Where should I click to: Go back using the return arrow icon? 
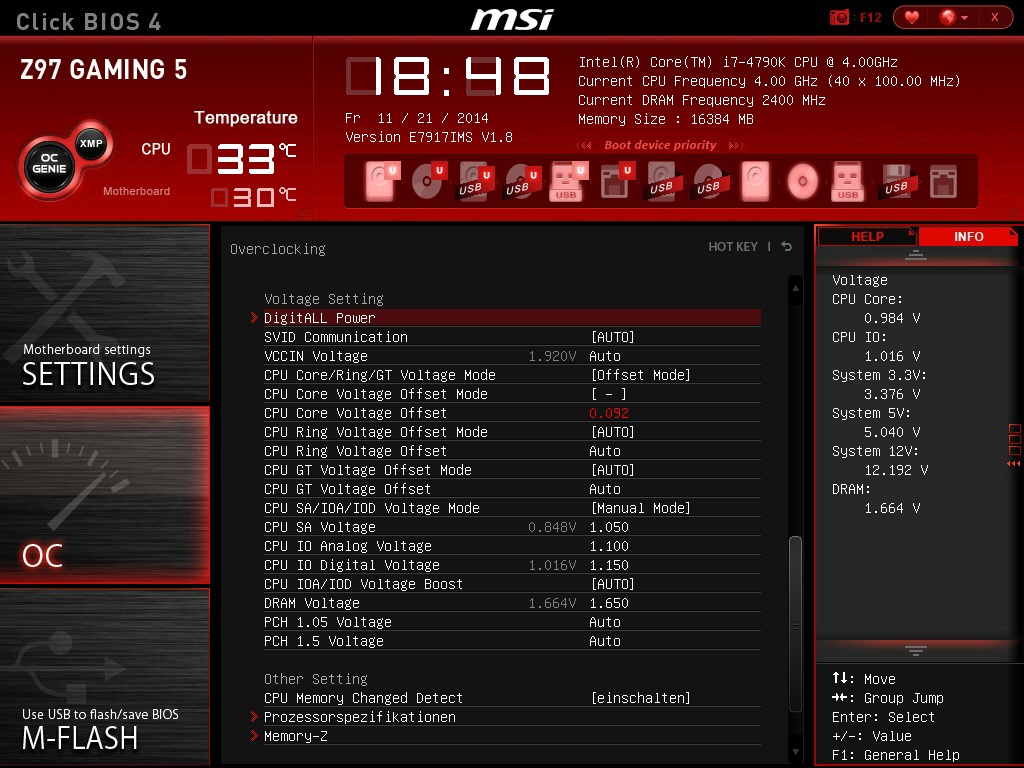pyautogui.click(x=787, y=246)
